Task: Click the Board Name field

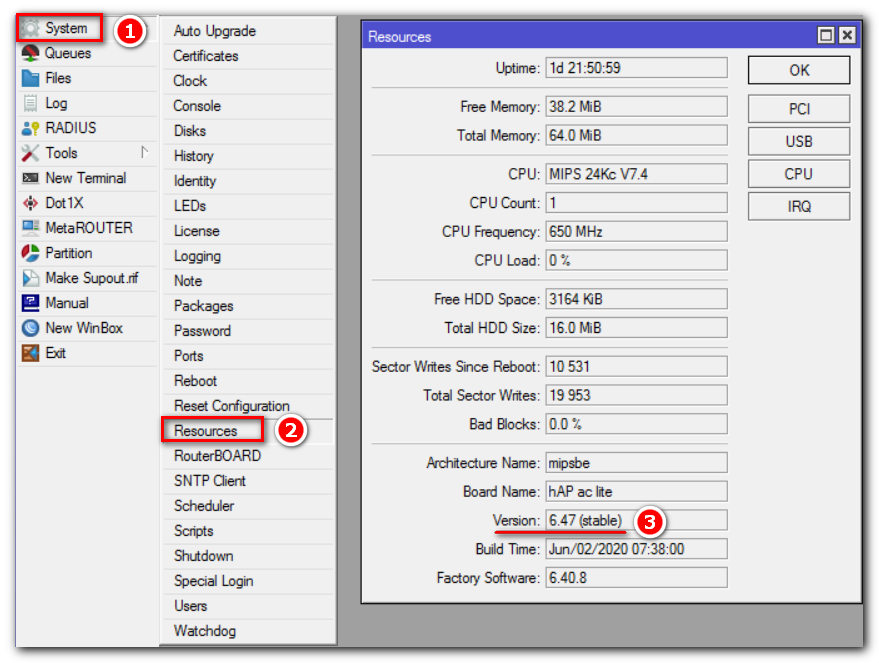Action: pos(636,492)
